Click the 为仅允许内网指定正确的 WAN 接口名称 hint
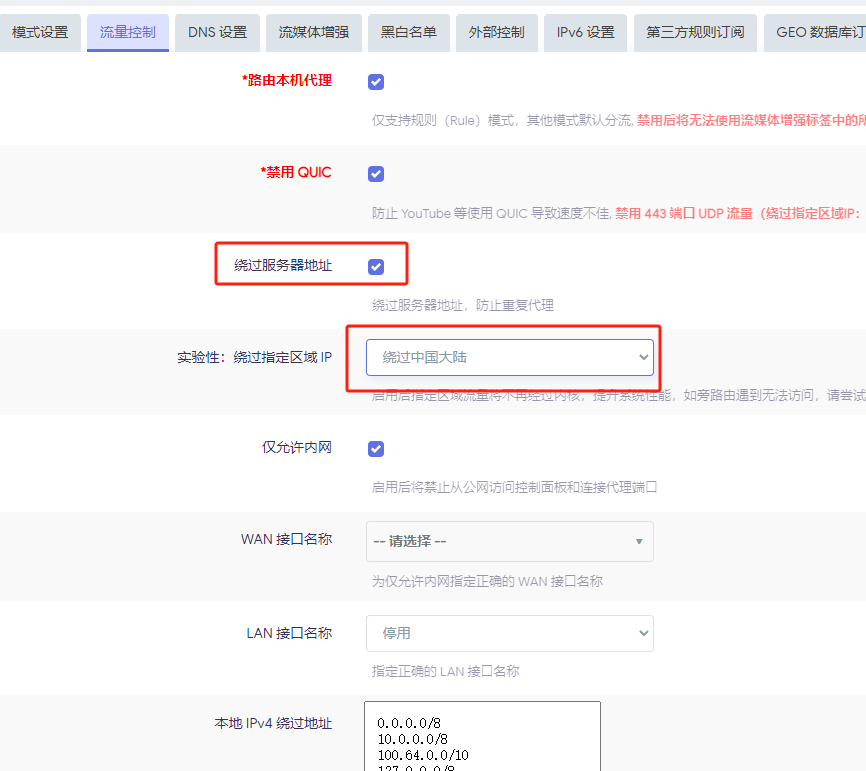 click(487, 582)
